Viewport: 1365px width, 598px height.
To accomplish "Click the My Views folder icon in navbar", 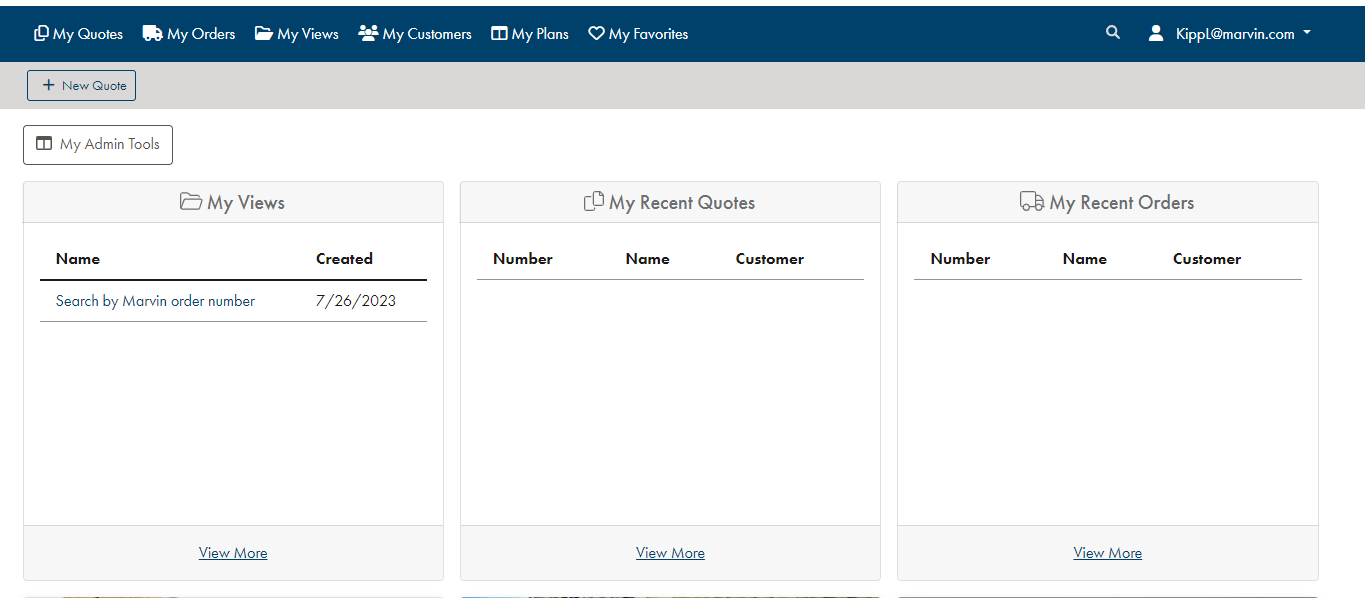I will point(264,34).
